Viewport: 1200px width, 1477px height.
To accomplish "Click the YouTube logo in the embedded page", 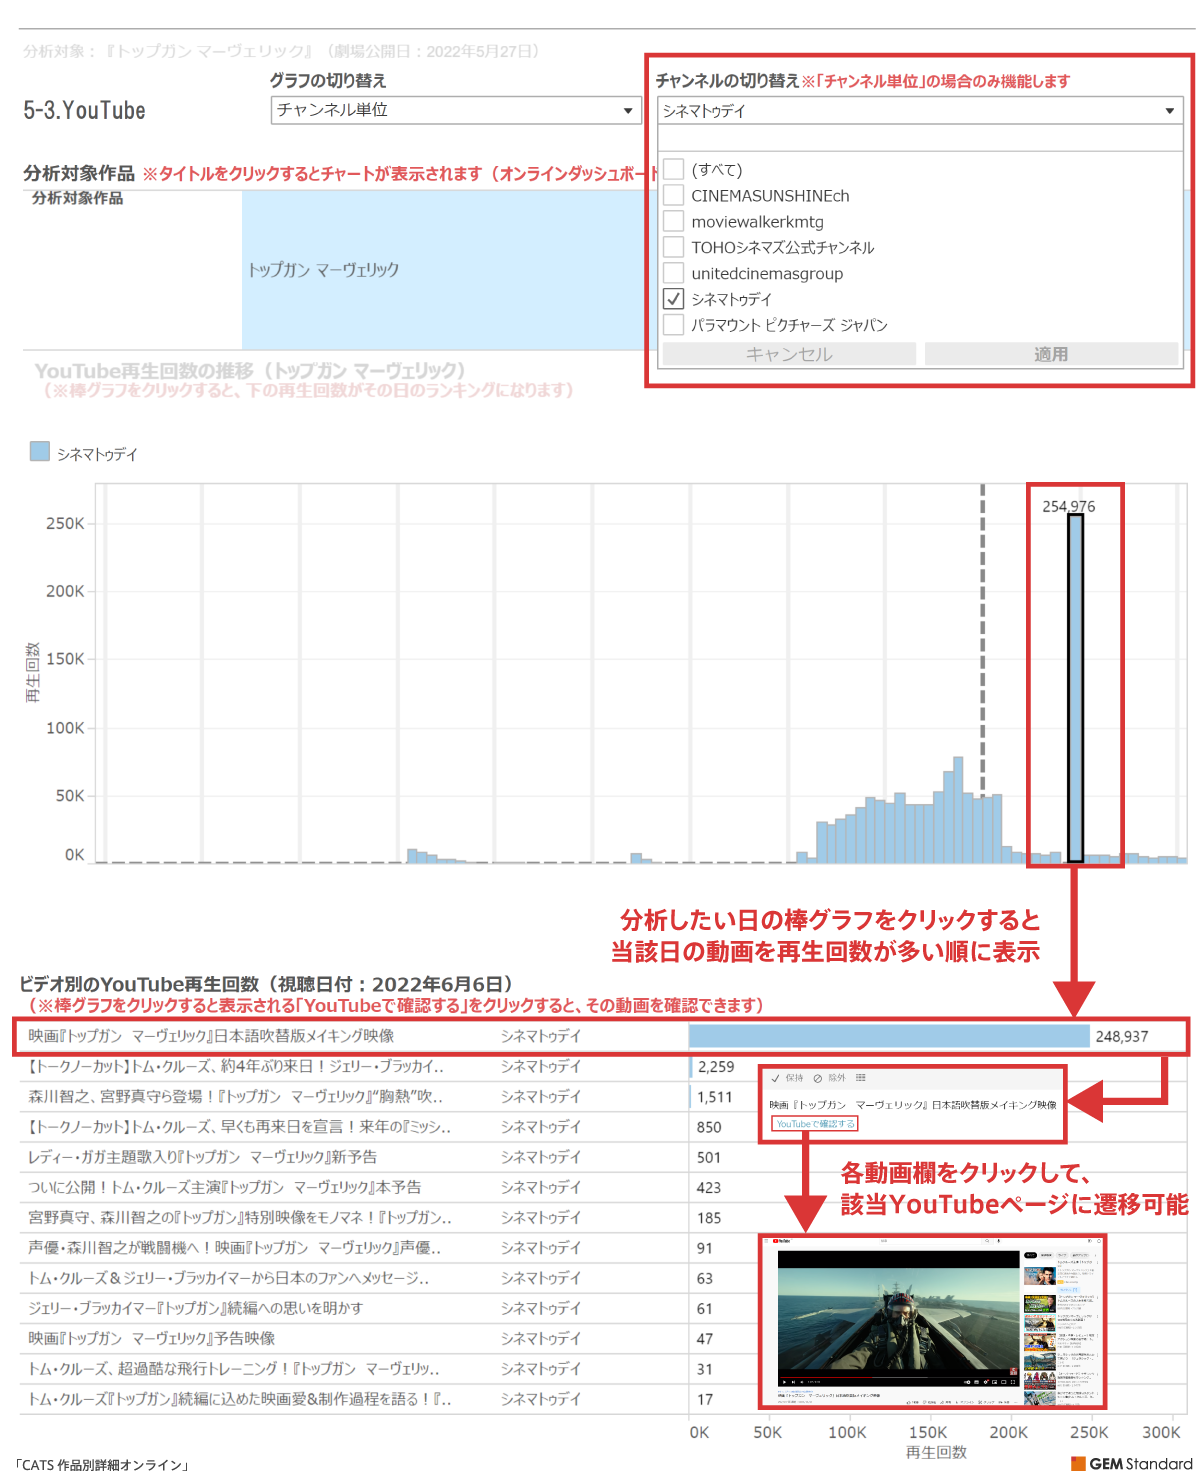I will coord(782,1240).
